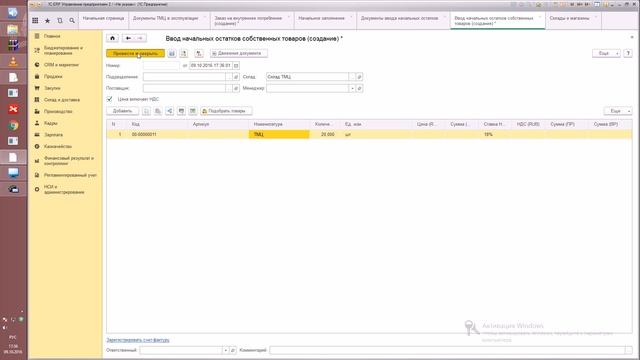The image size is (640, 360).
Task: Open the Производство section in the sidebar
Action: (x=58, y=111)
